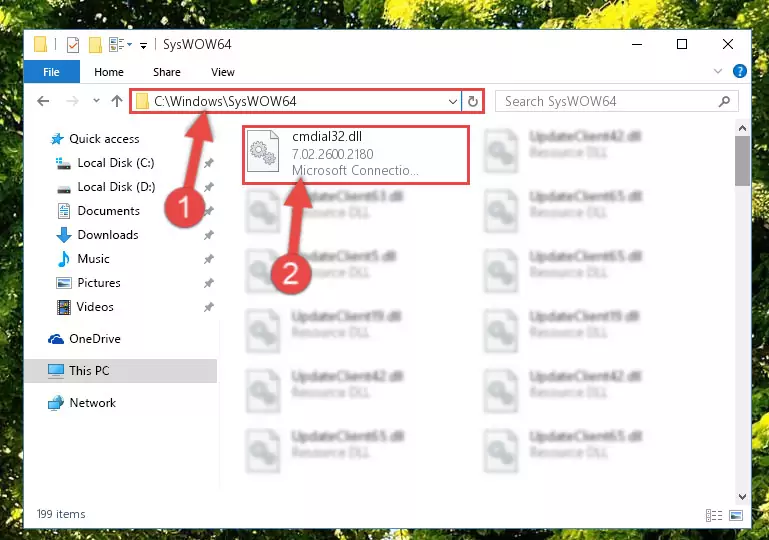Go up one folder level
769x540 pixels.
pyautogui.click(x=117, y=101)
